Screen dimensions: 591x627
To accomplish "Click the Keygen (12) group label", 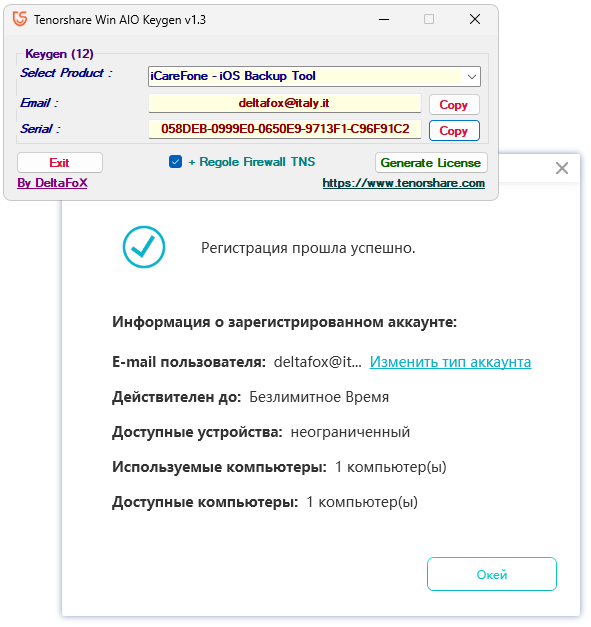I will 59,54.
